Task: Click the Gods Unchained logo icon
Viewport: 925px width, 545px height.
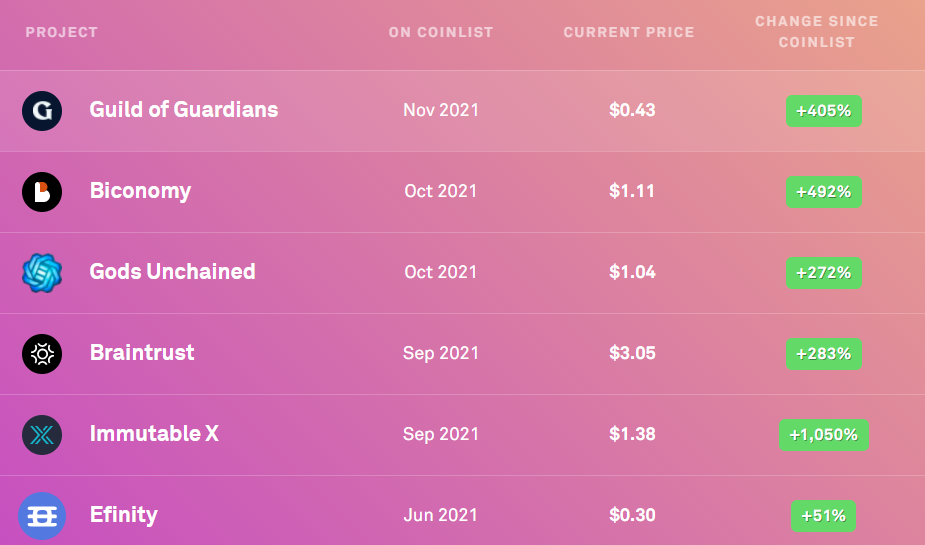Action: 42,272
